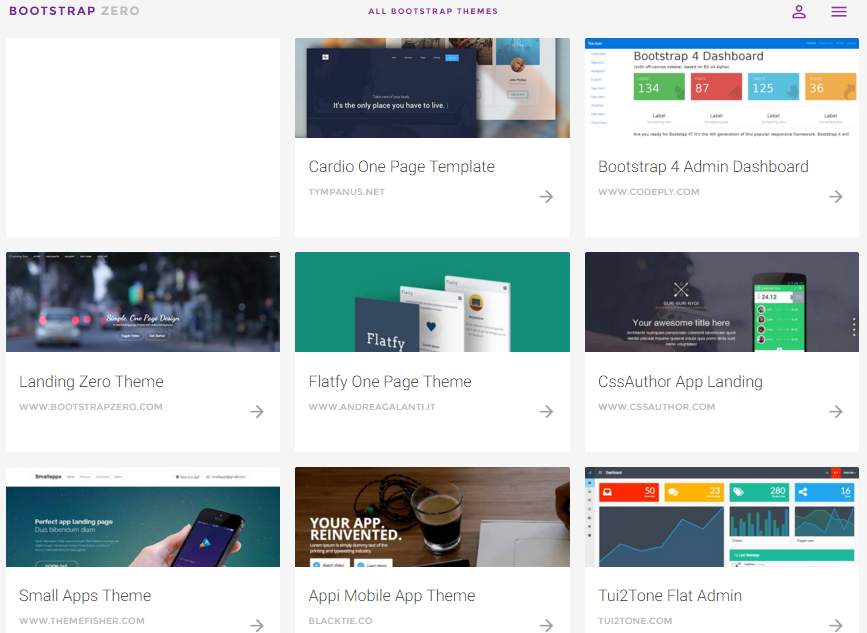This screenshot has height=633, width=867.
Task: Select the Appi Mobile App Theme title
Action: pyautogui.click(x=391, y=595)
